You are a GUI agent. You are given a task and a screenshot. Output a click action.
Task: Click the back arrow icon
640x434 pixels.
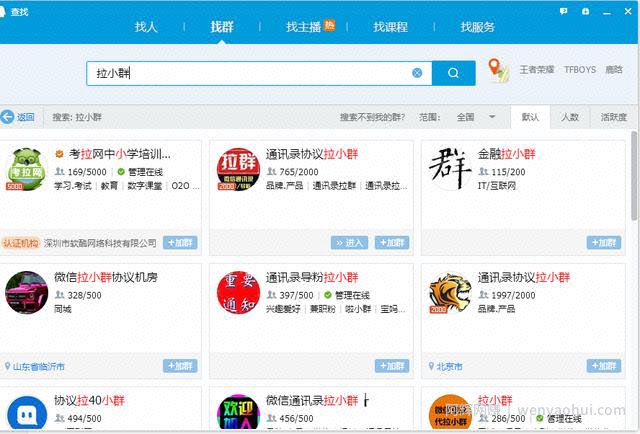[7, 117]
